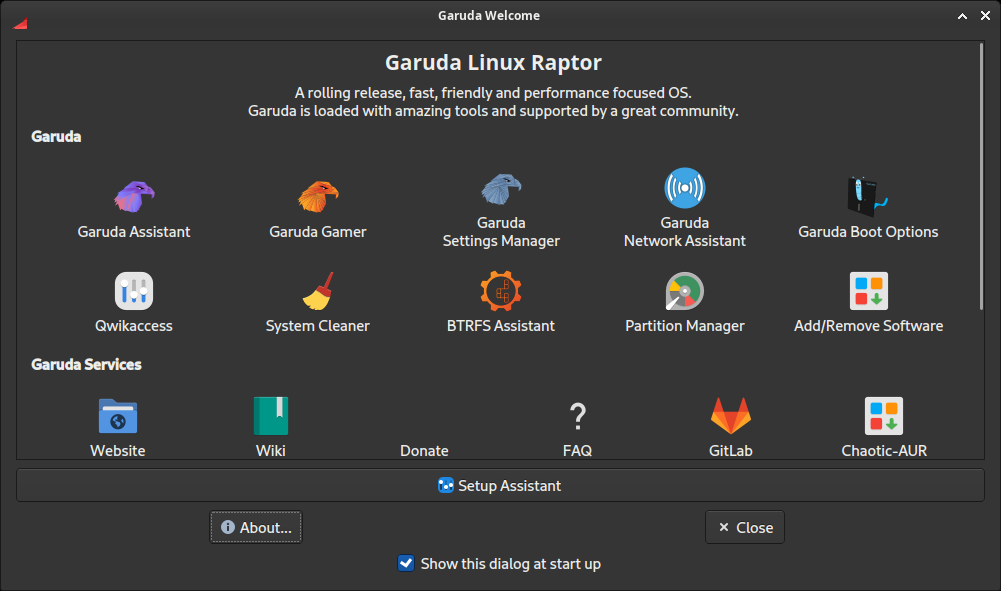Open Garuda Assistant purple eagle icon
The width and height of the screenshot is (1001, 591).
pos(134,196)
